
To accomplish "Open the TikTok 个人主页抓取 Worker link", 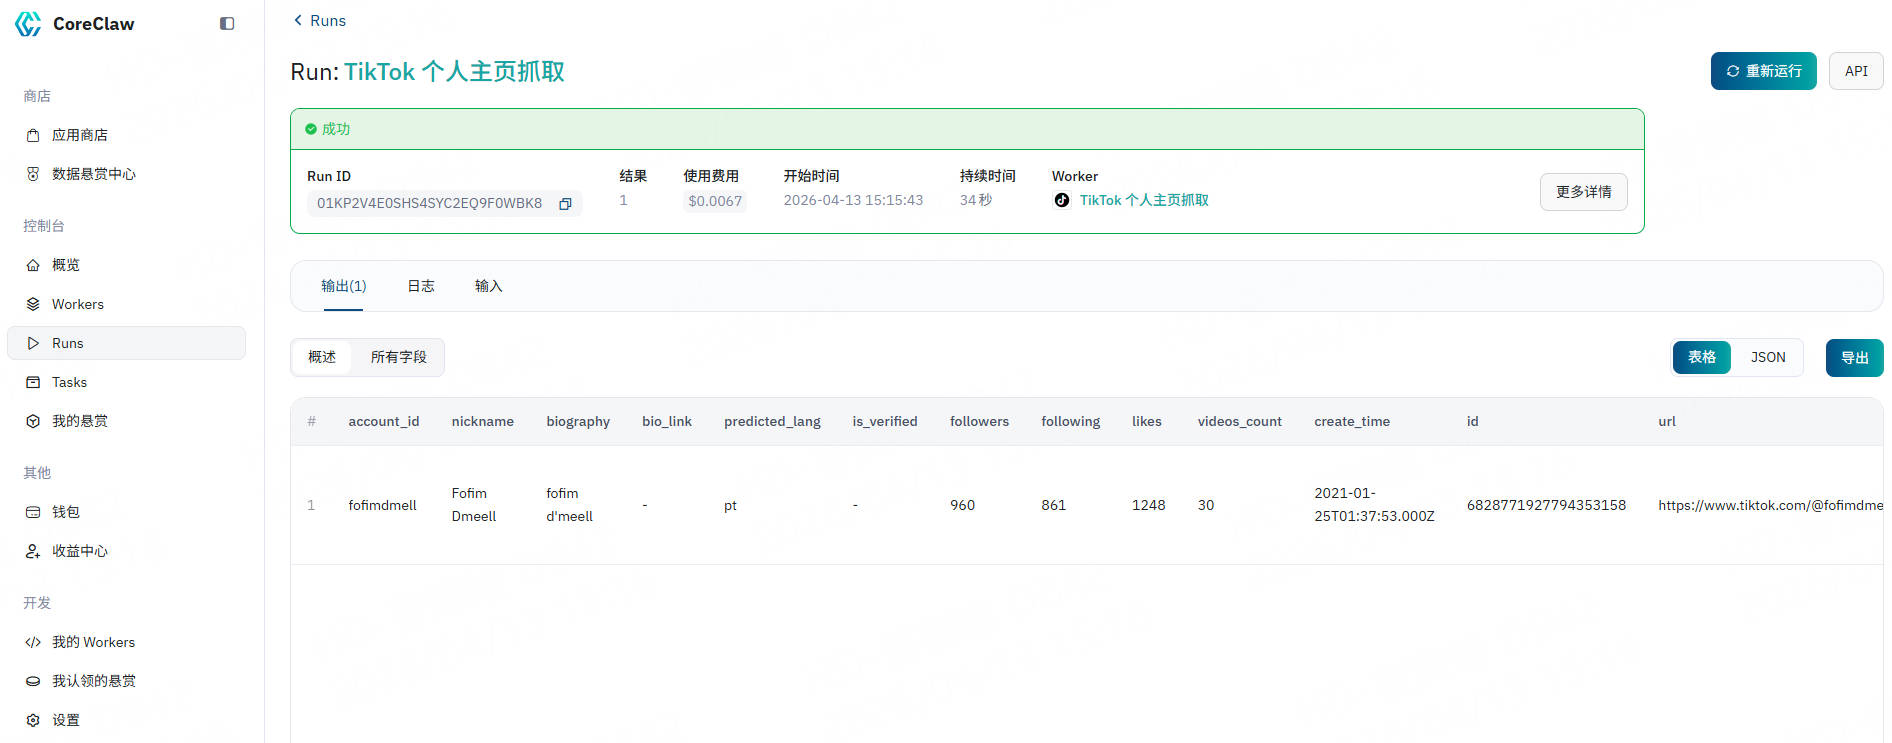I will pyautogui.click(x=1143, y=200).
